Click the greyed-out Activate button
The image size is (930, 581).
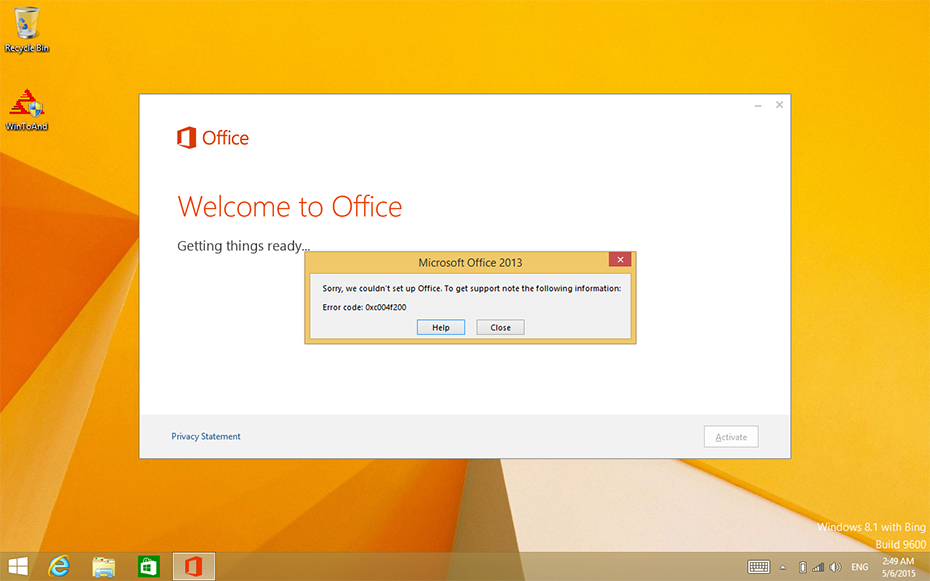(731, 437)
